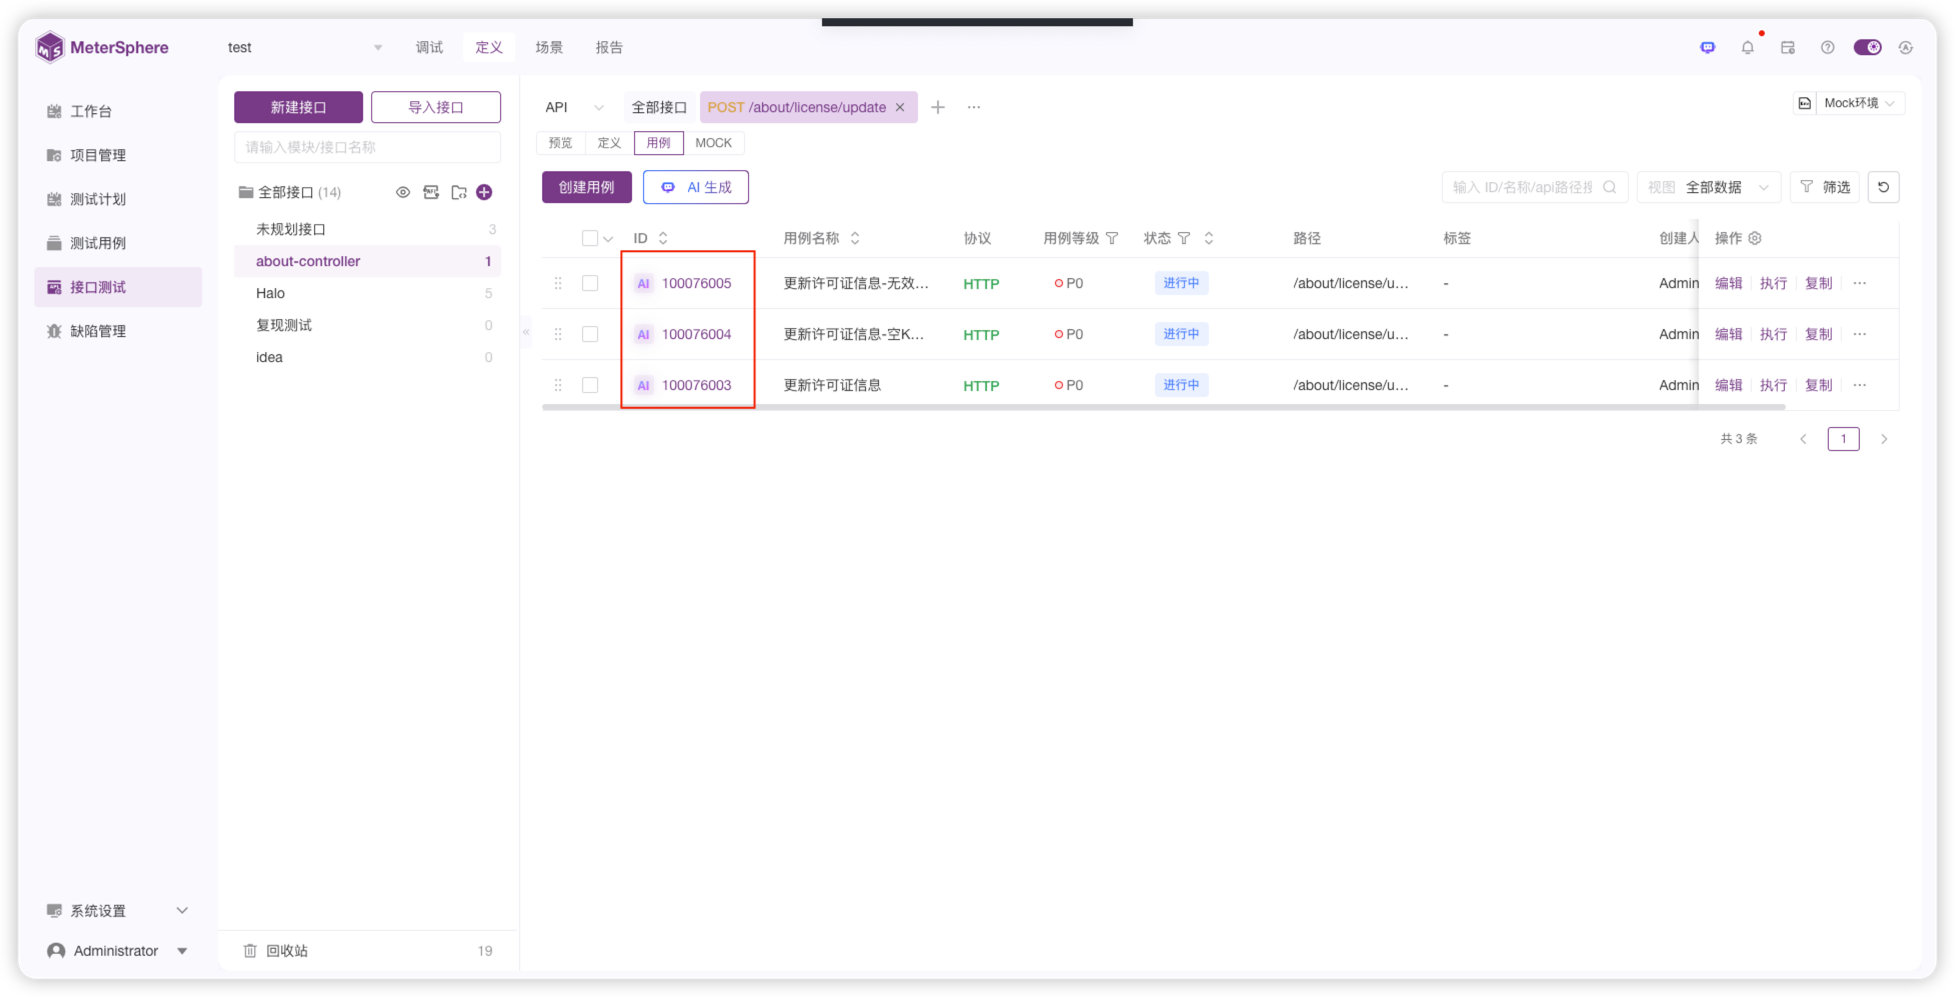Switch to the MOCK sub-tab
Screen dimensions: 1955x997
713,143
